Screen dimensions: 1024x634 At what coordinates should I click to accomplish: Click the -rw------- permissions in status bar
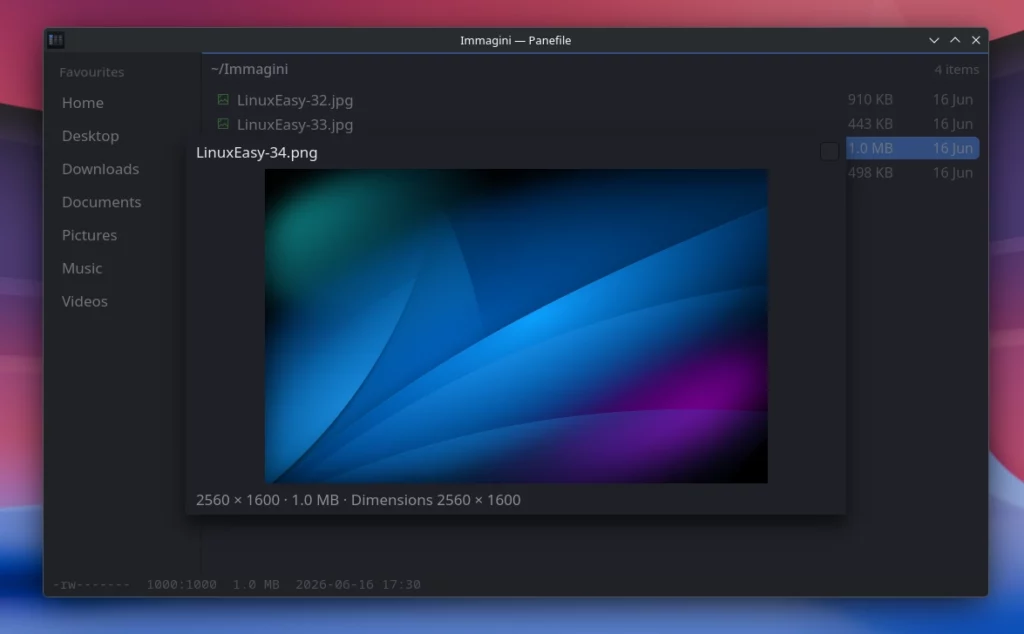[x=91, y=584]
